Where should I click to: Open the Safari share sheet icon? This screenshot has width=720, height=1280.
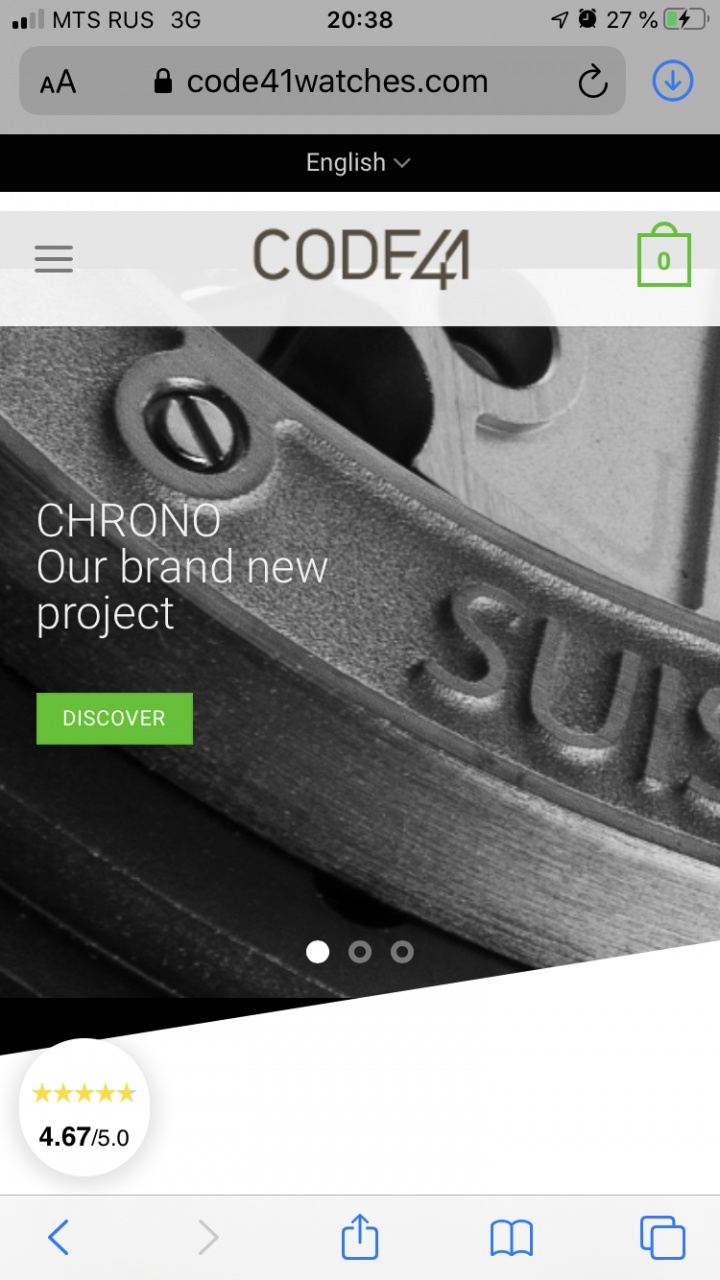pos(360,1237)
